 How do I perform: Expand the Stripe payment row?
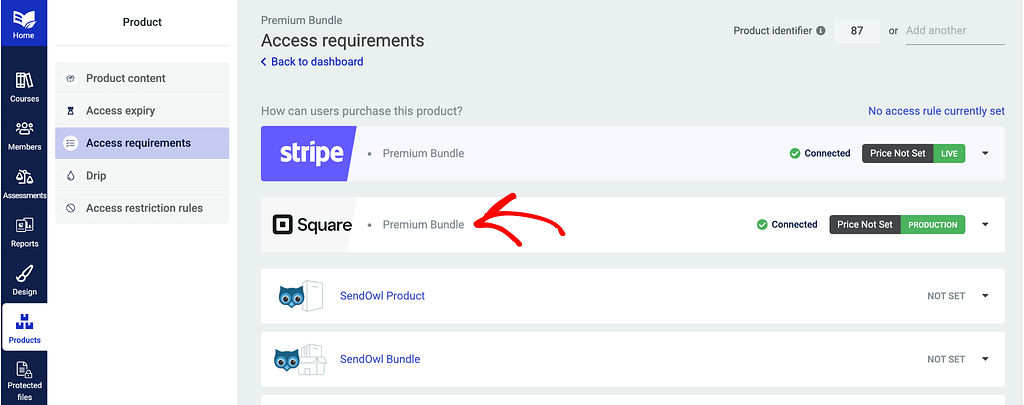(985, 154)
